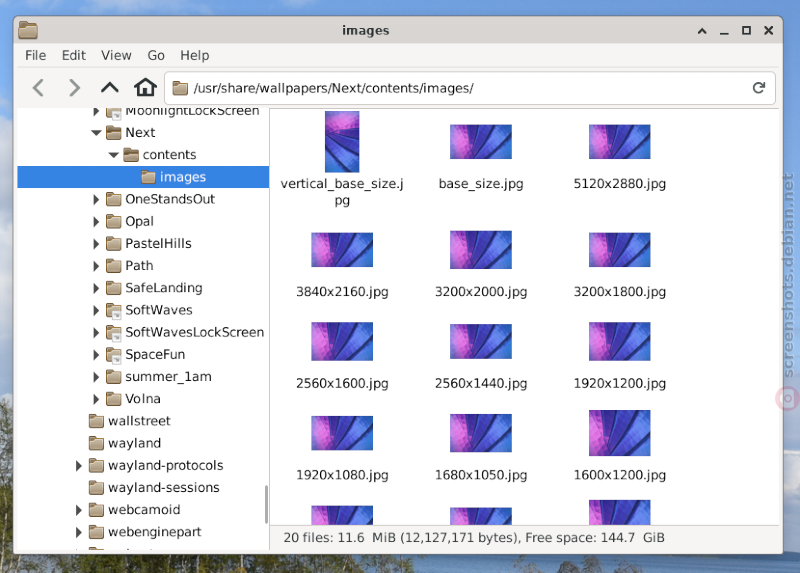Screen dimensions: 800x573
Task: Go back with the left arrow button
Action: pos(38,88)
